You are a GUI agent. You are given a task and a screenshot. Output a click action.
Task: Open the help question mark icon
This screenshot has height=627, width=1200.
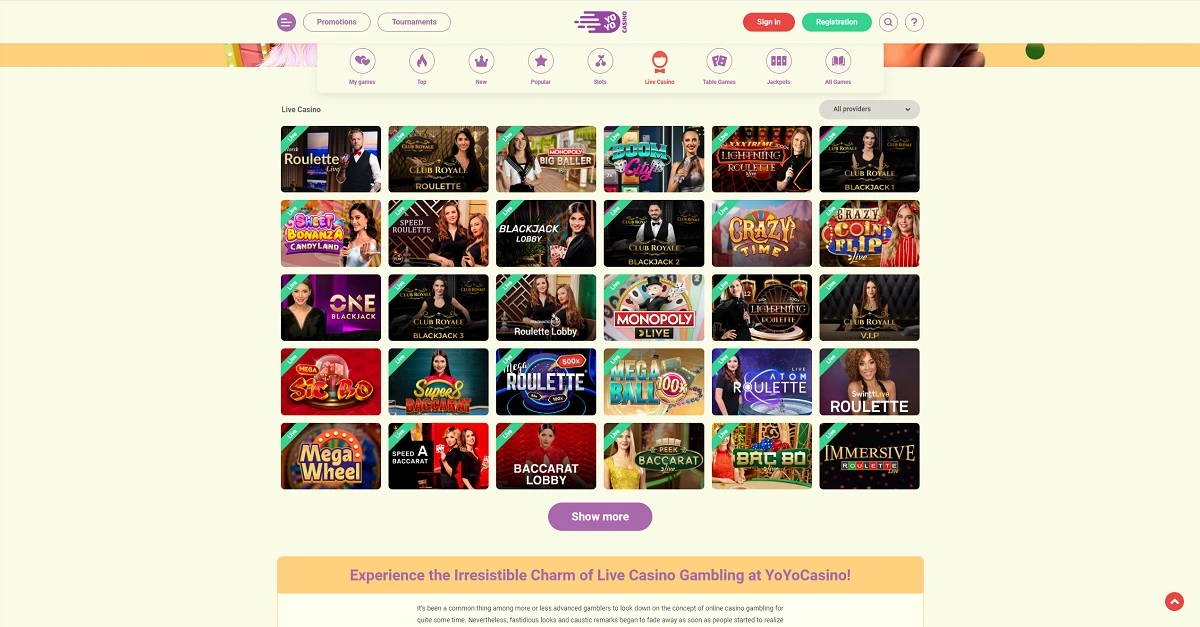[914, 22]
